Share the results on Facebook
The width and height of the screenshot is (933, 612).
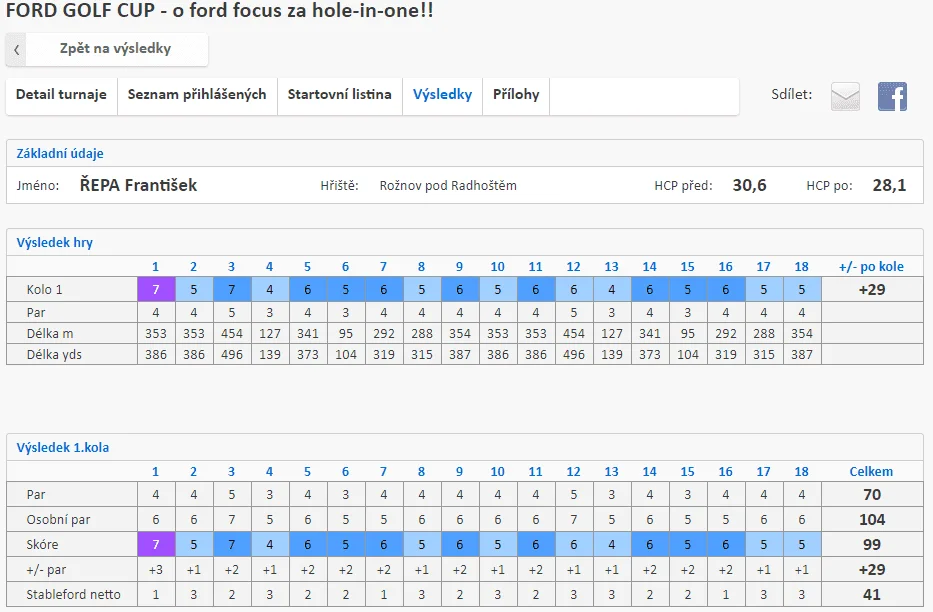[892, 96]
